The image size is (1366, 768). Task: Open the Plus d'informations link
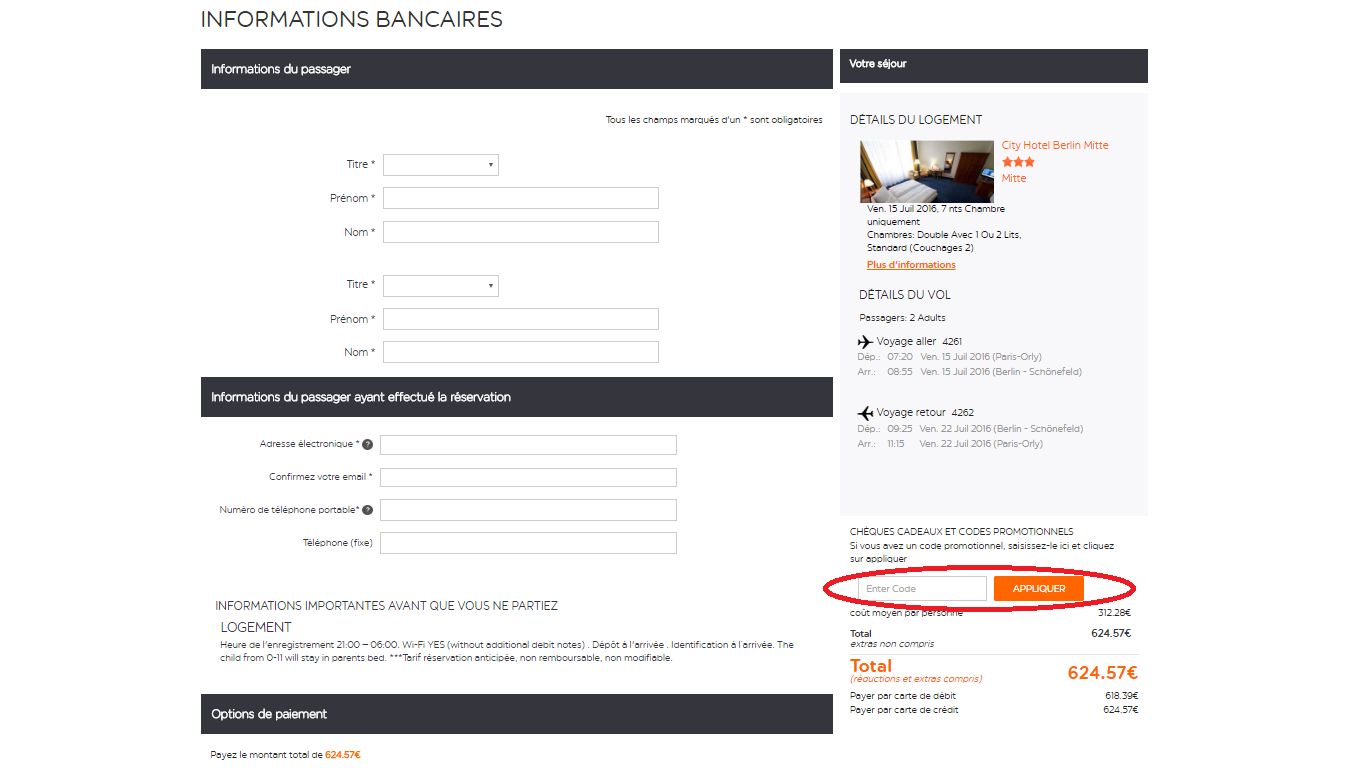(x=910, y=264)
